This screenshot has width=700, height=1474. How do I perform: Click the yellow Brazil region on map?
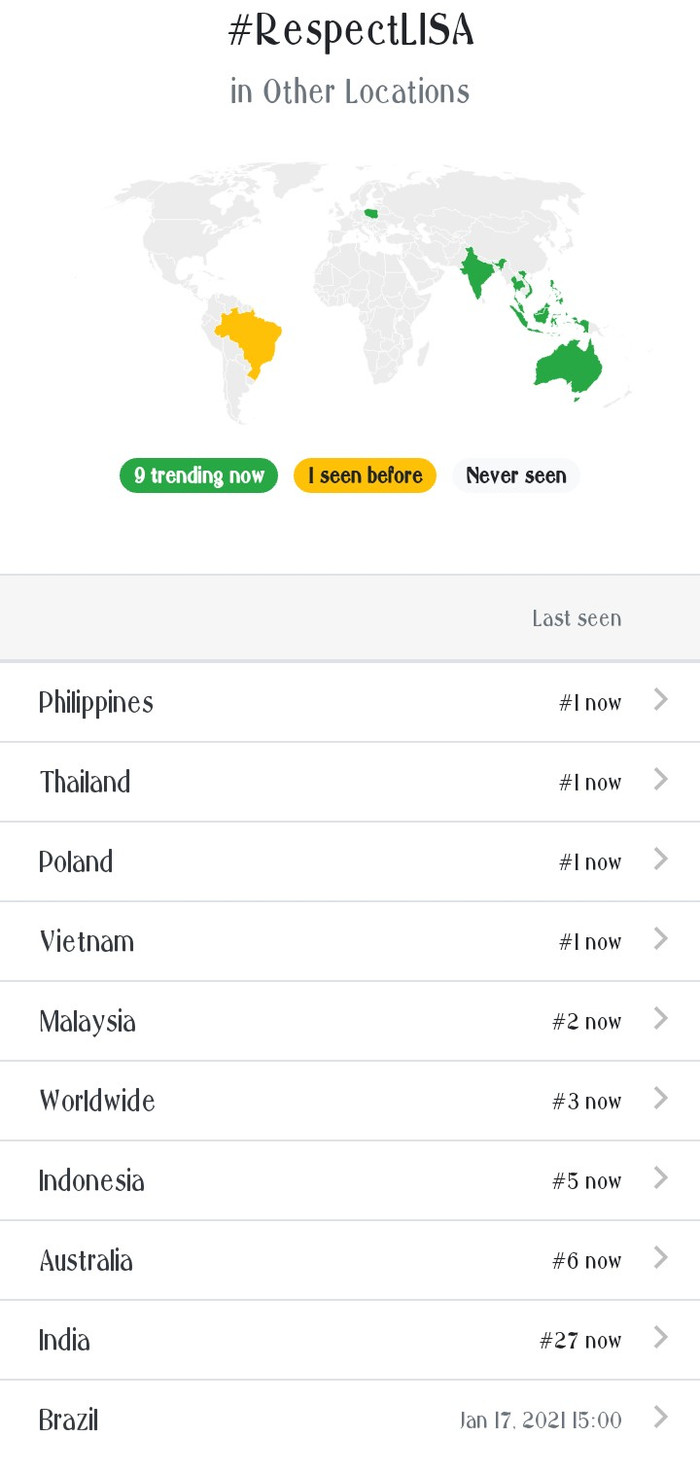pyautogui.click(x=250, y=338)
